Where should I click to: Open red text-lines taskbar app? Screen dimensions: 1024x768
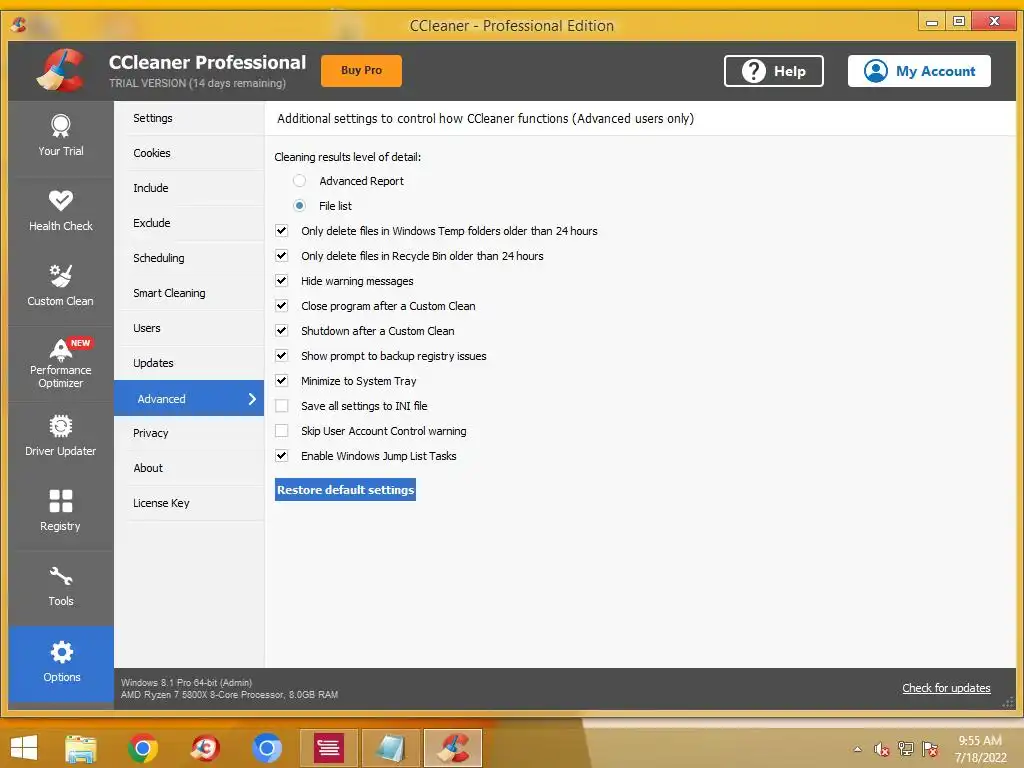click(328, 748)
